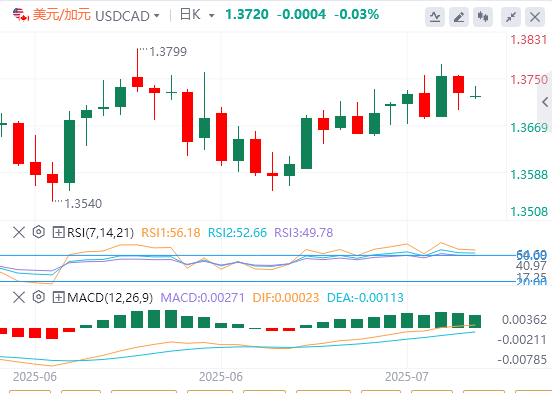Remove the MACD indicator panel
552x393 pixels.
tap(19, 297)
